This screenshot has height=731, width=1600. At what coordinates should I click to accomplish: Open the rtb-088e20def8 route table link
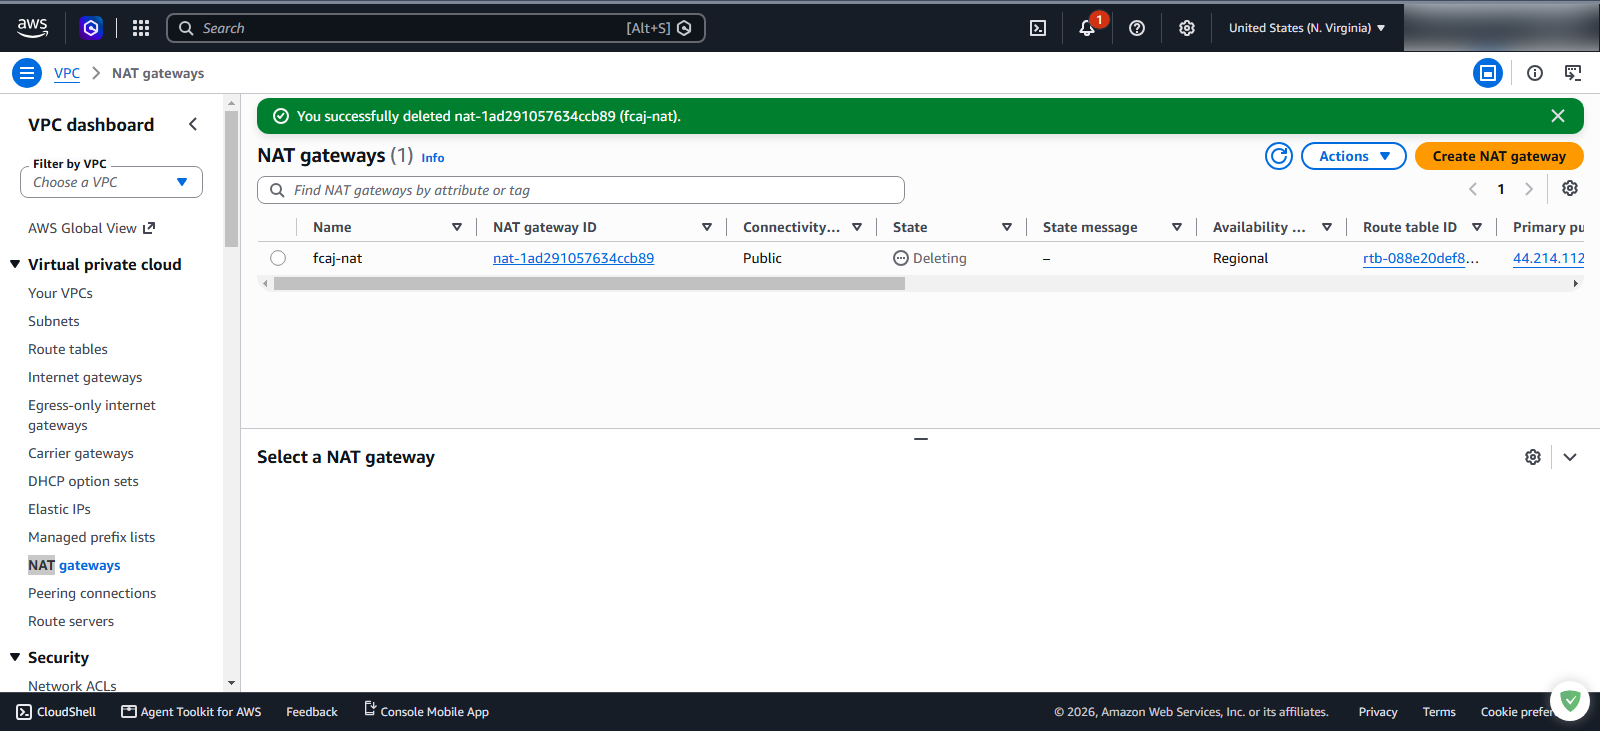pyautogui.click(x=1420, y=258)
